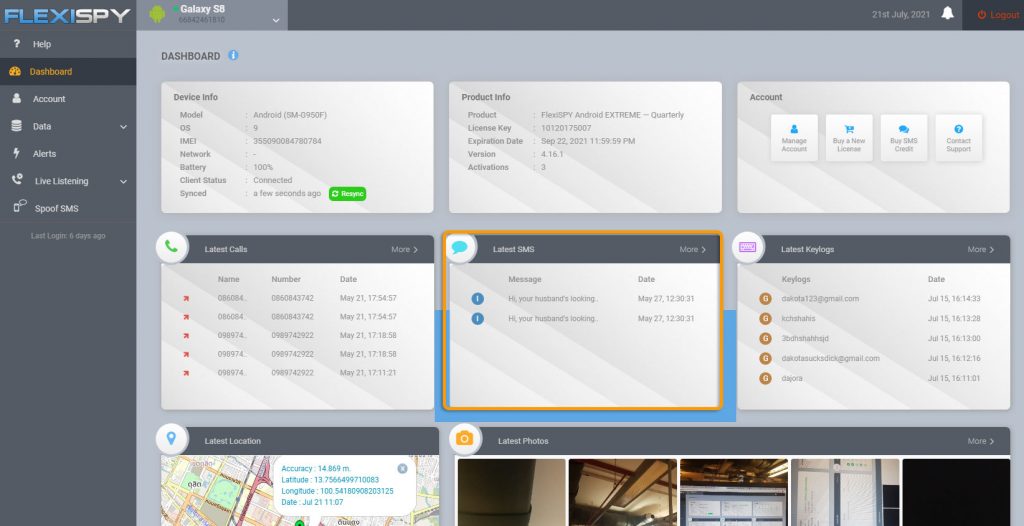
Task: Click the Longitude value in map popup
Action: point(356,491)
